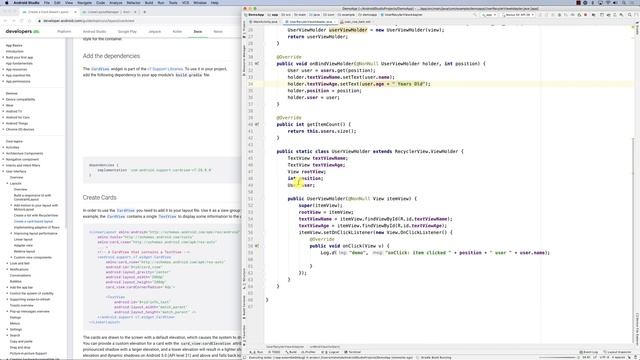
Task: Click the developers logo in the browser
Action: tap(22, 31)
